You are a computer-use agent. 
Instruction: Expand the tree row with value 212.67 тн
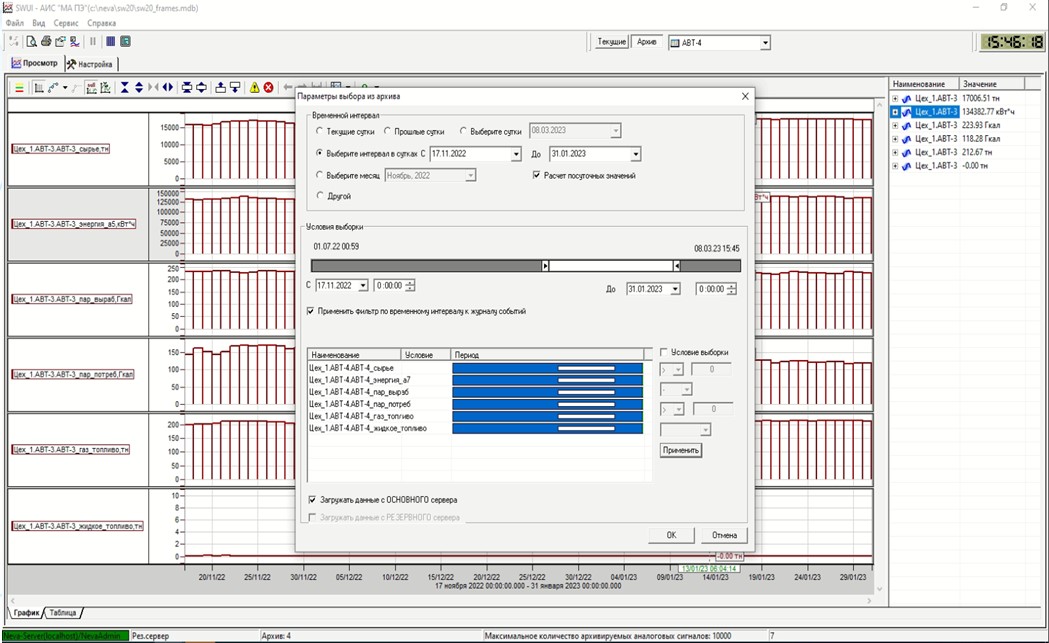pos(895,152)
